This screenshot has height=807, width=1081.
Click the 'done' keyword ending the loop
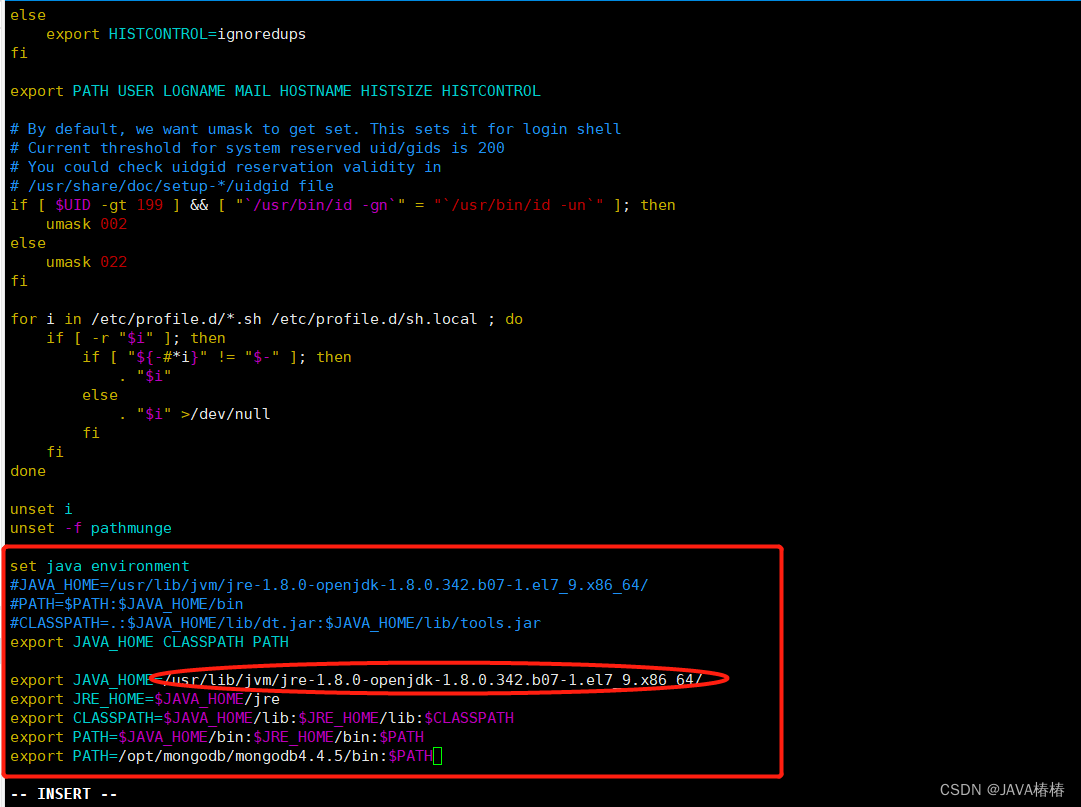[27, 470]
